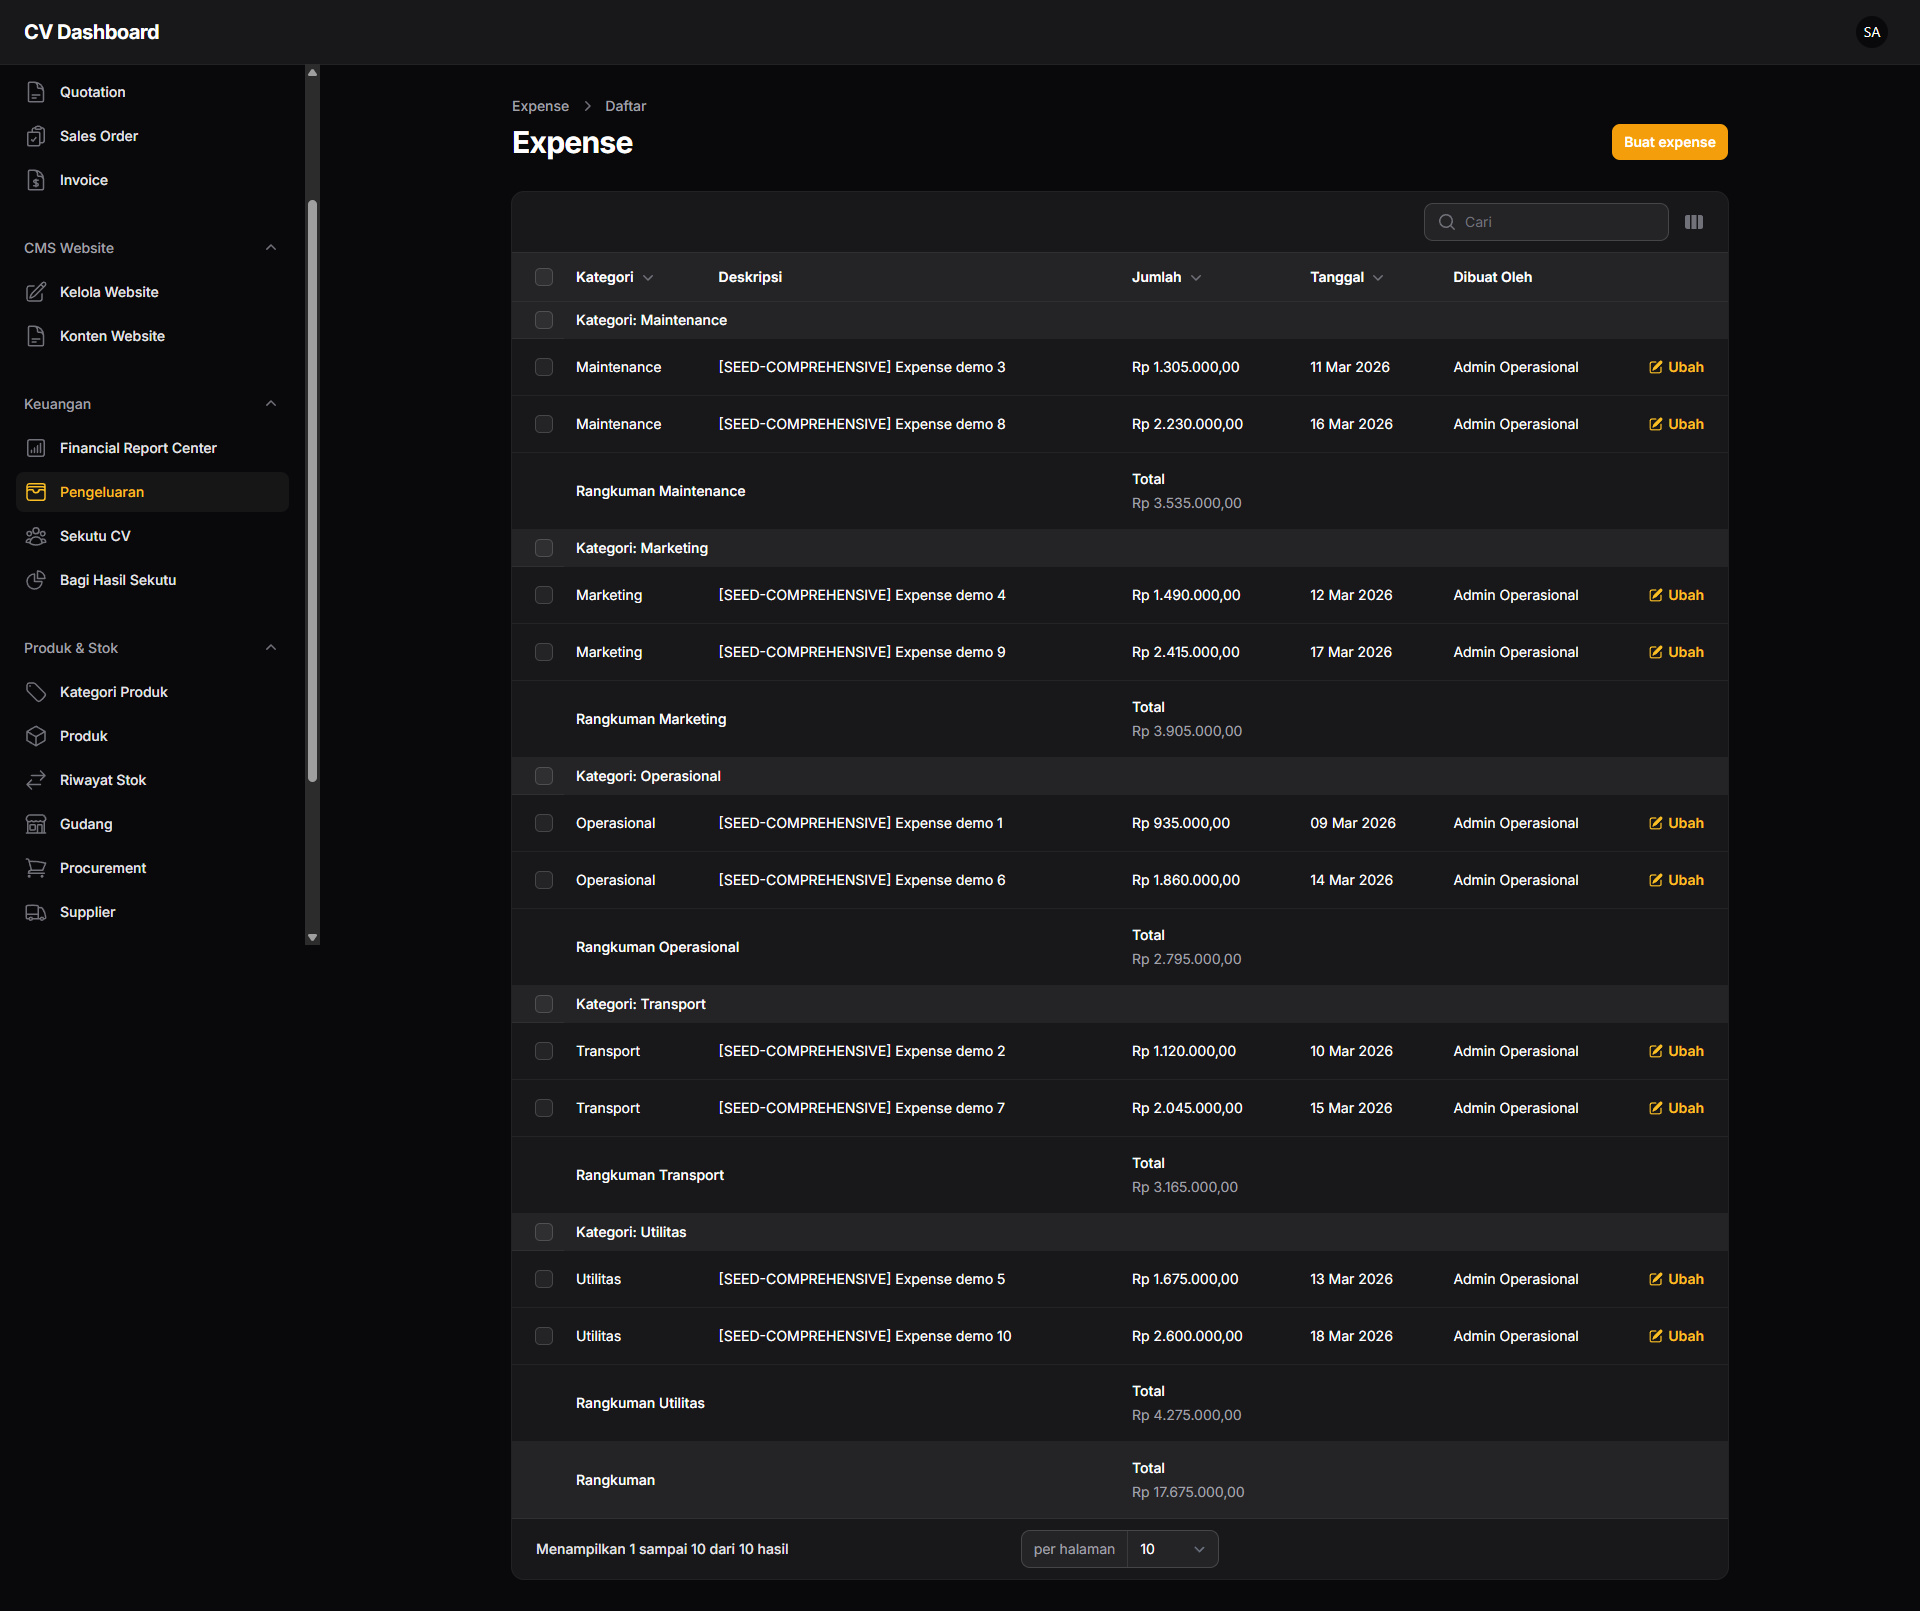Click the Supplier truck icon
The width and height of the screenshot is (1920, 1611).
[x=36, y=912]
